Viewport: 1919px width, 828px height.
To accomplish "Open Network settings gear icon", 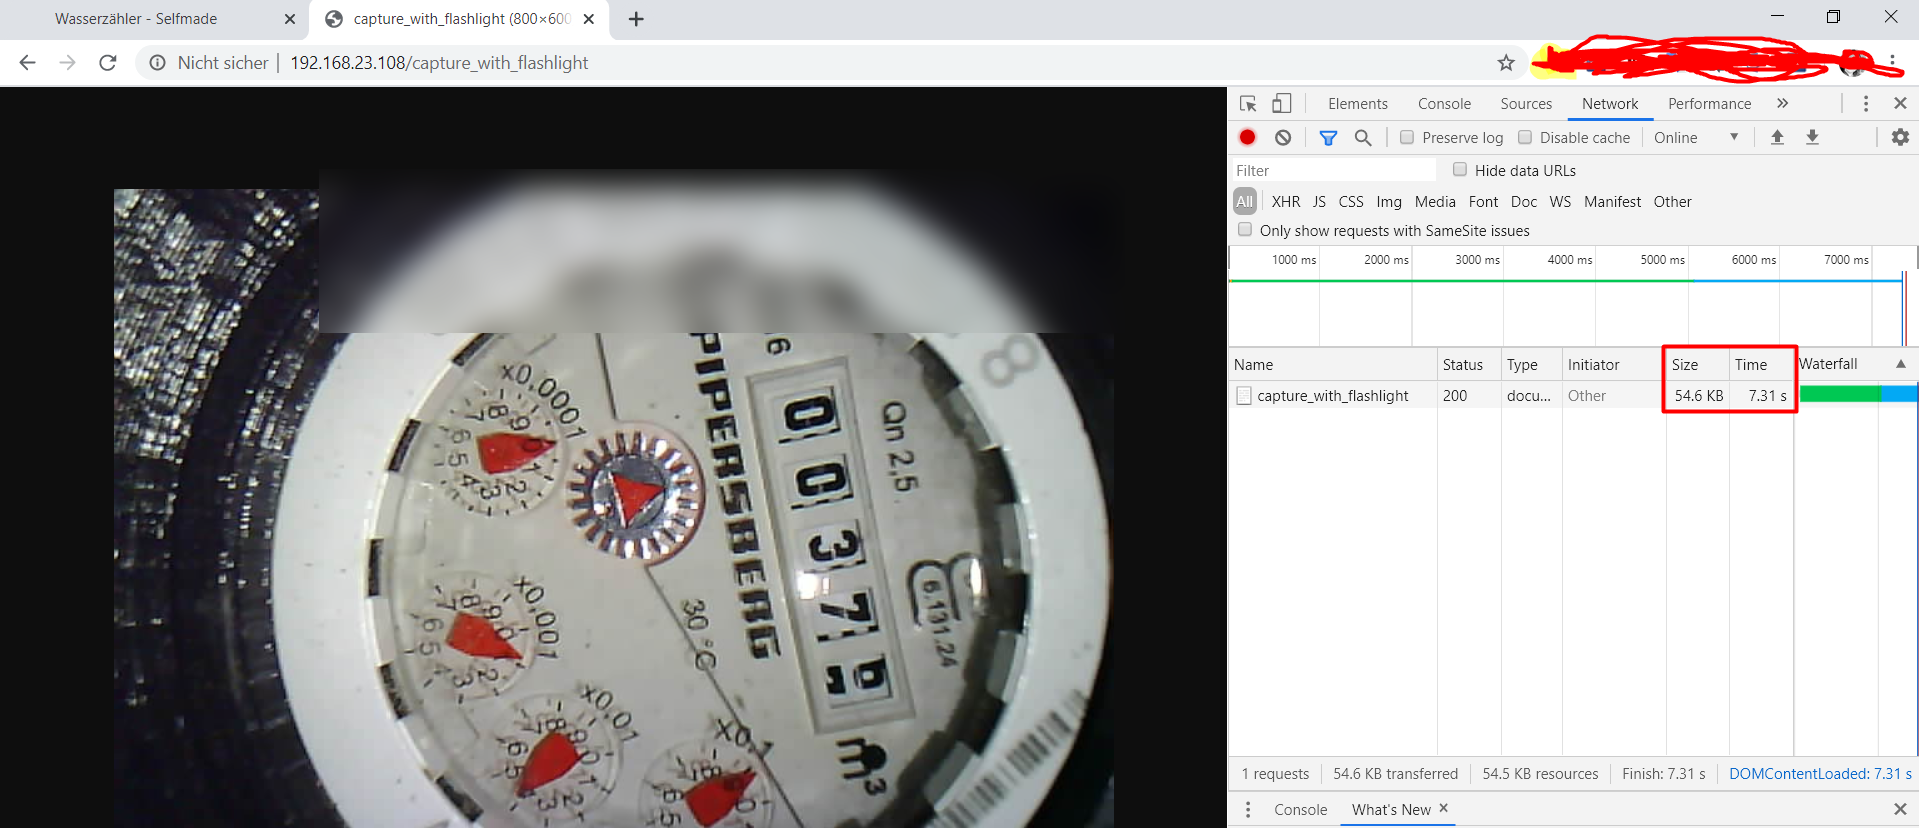I will tap(1900, 137).
